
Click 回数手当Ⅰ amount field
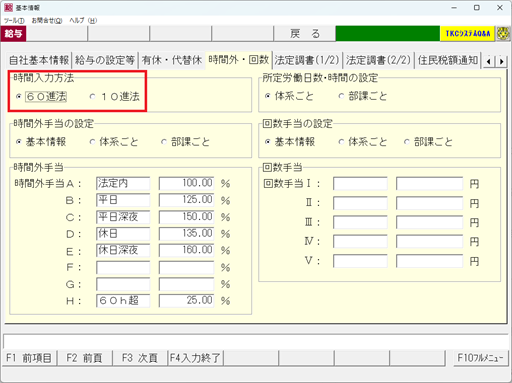click(430, 184)
